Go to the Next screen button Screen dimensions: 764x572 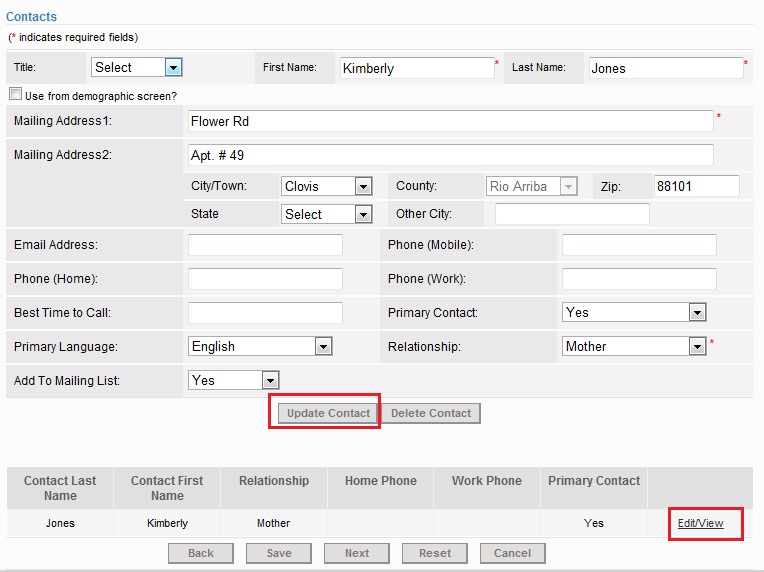[357, 553]
